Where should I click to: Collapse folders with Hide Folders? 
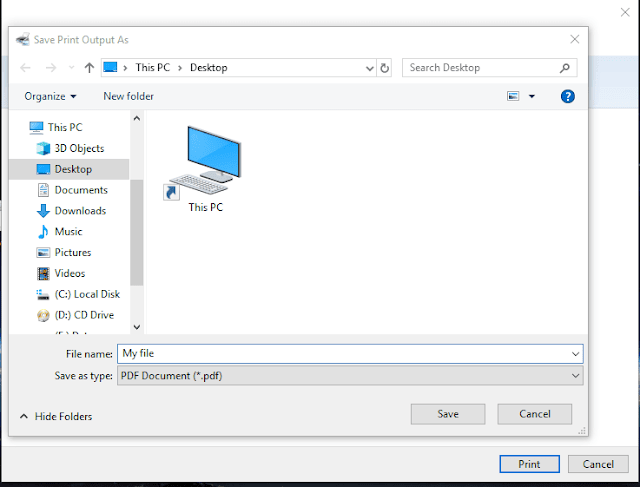coord(56,416)
